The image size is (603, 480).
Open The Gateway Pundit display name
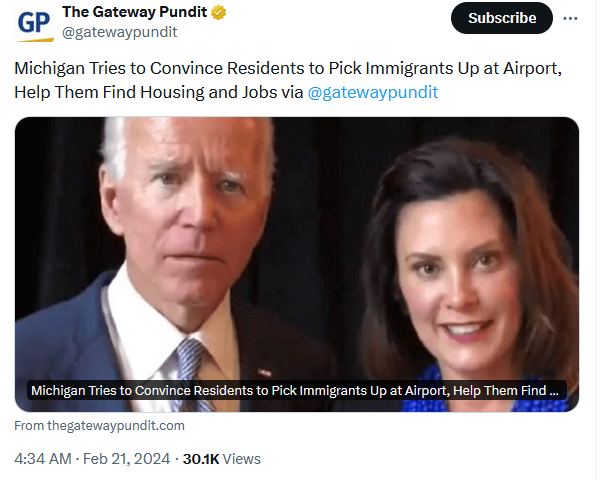[x=134, y=12]
